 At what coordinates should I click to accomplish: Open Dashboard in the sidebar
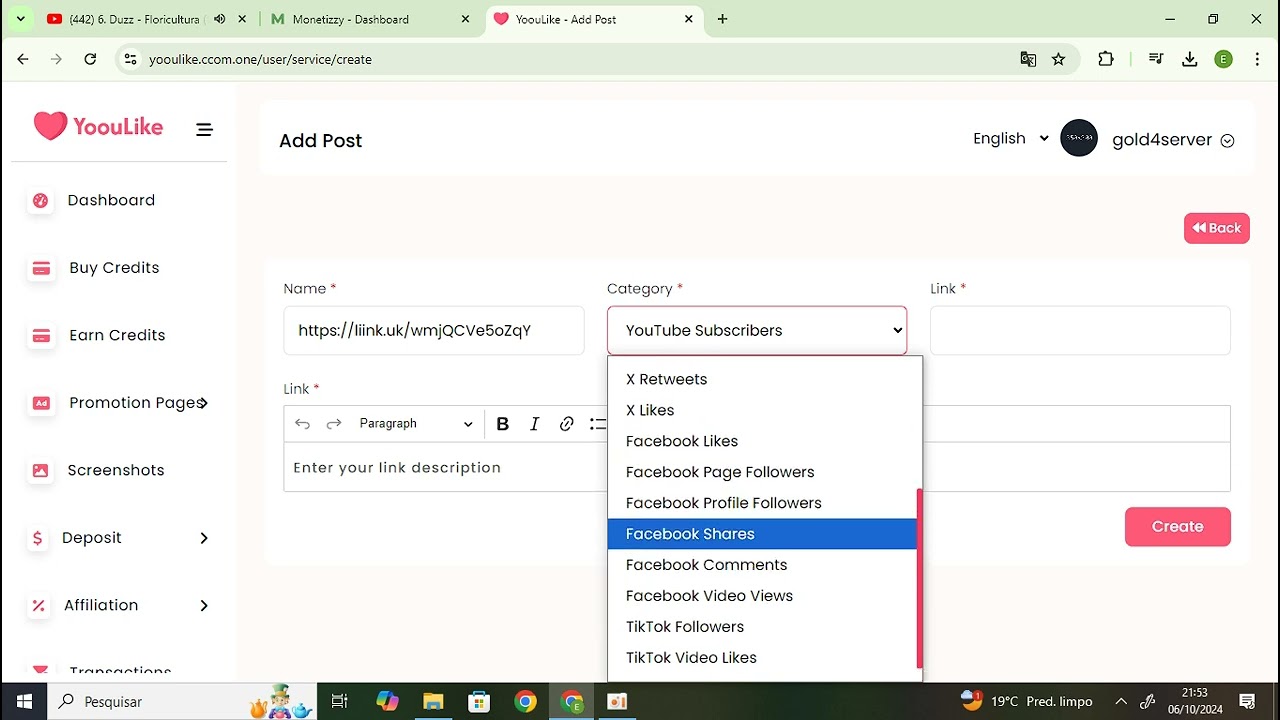[x=111, y=200]
